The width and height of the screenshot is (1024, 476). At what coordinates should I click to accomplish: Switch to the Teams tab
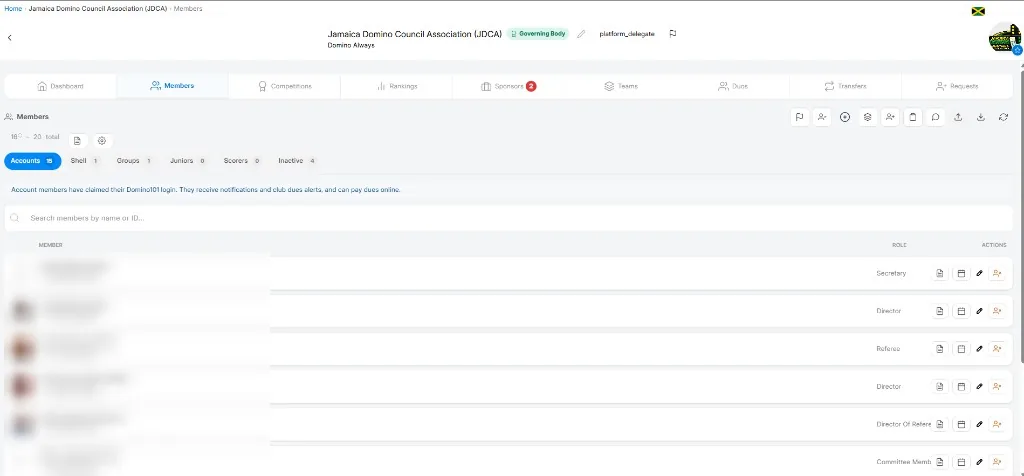tap(620, 86)
